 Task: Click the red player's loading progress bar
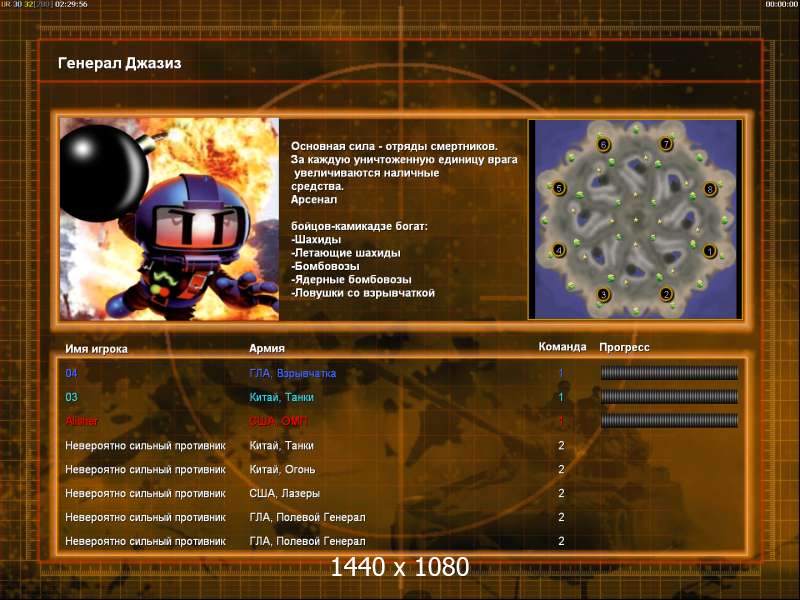tap(669, 421)
